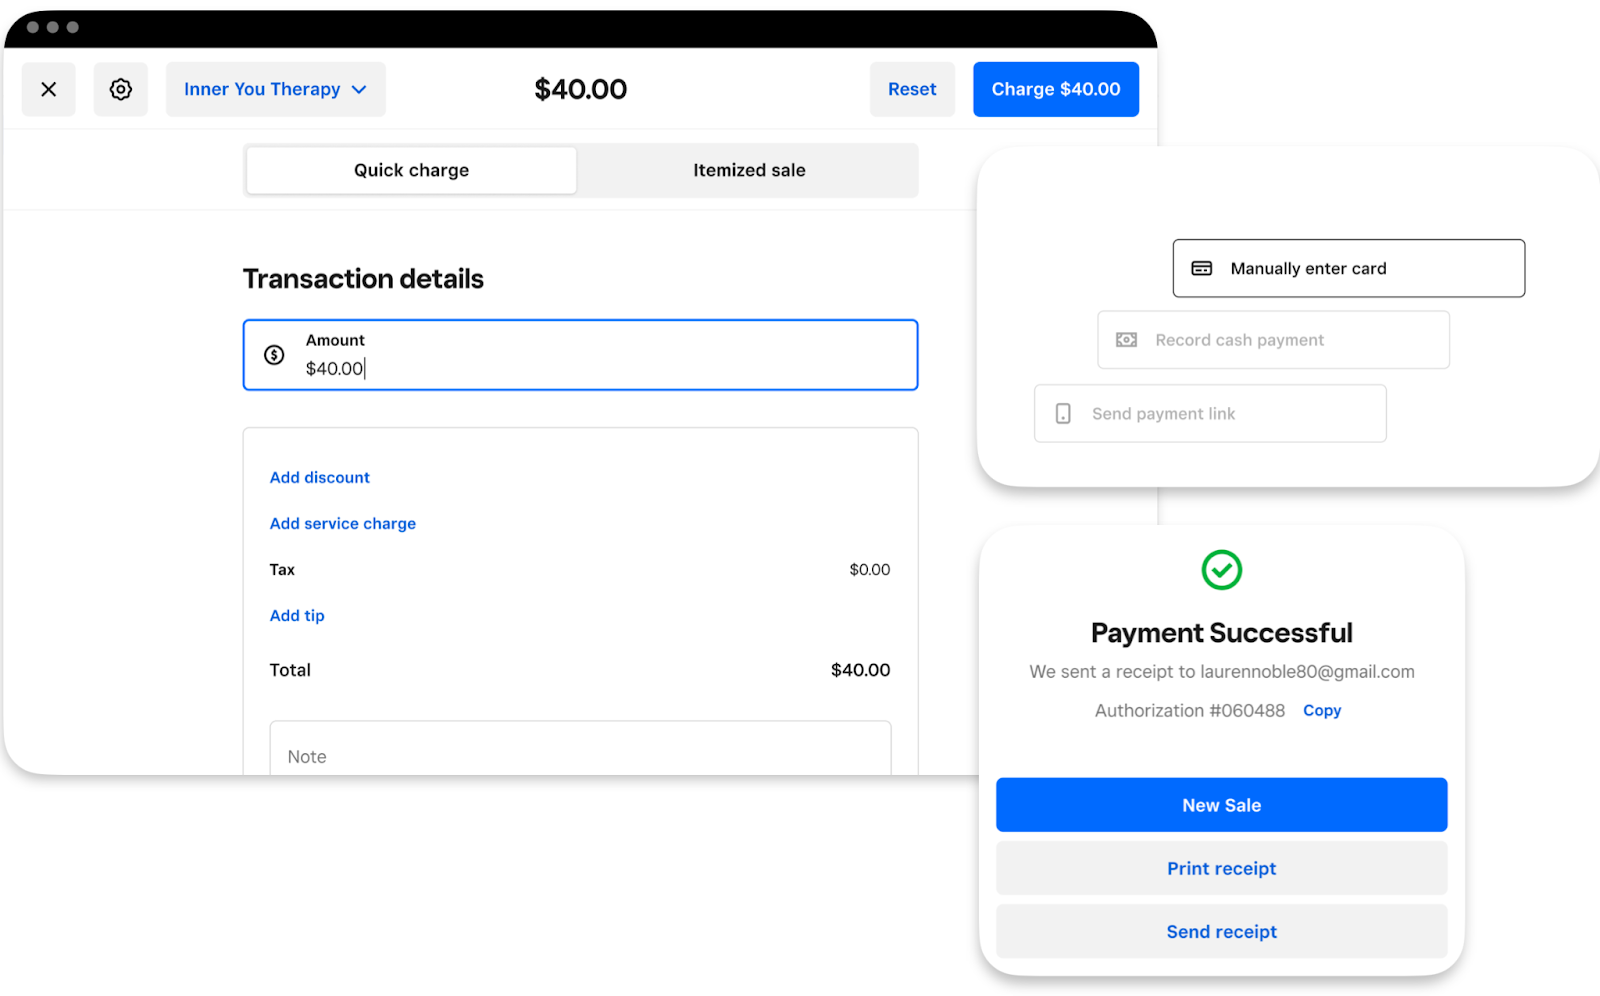Switch to the Itemized sale tab

click(x=748, y=170)
